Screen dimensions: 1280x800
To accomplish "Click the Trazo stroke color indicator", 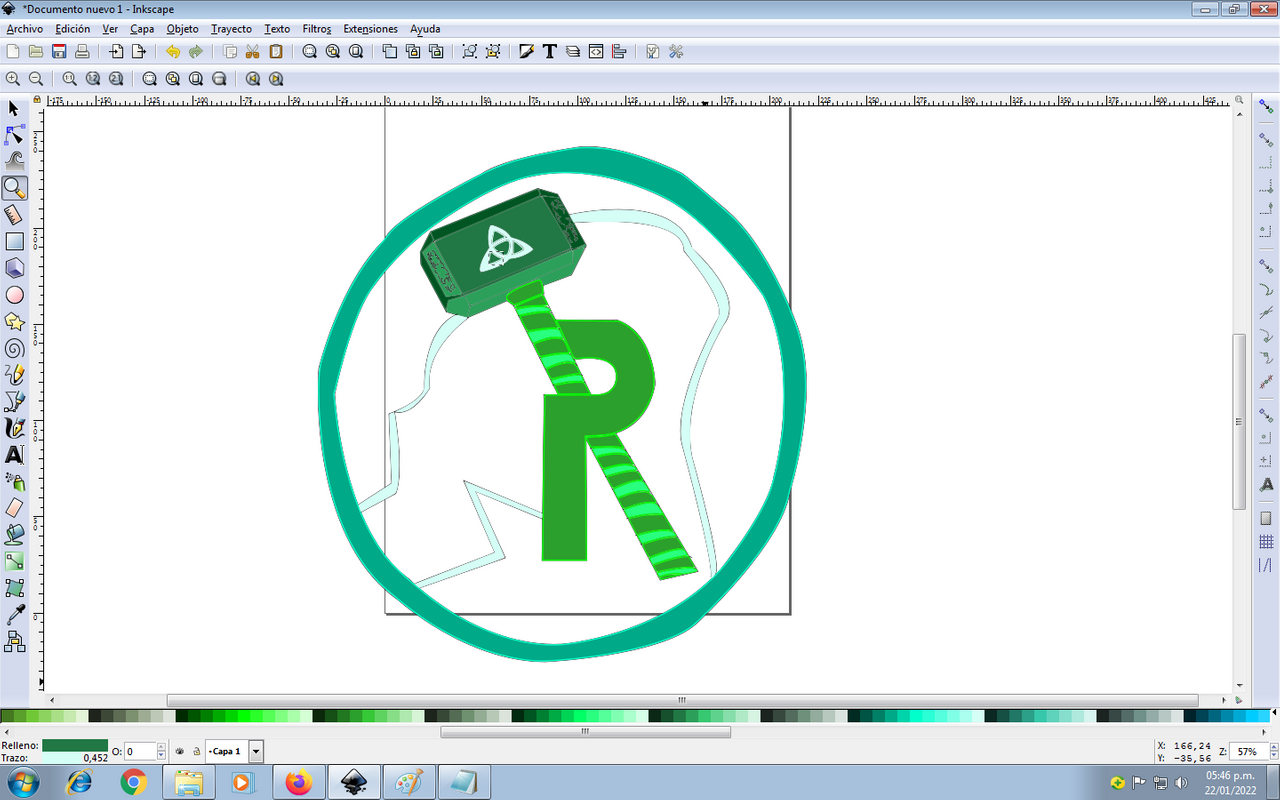I will 75,758.
